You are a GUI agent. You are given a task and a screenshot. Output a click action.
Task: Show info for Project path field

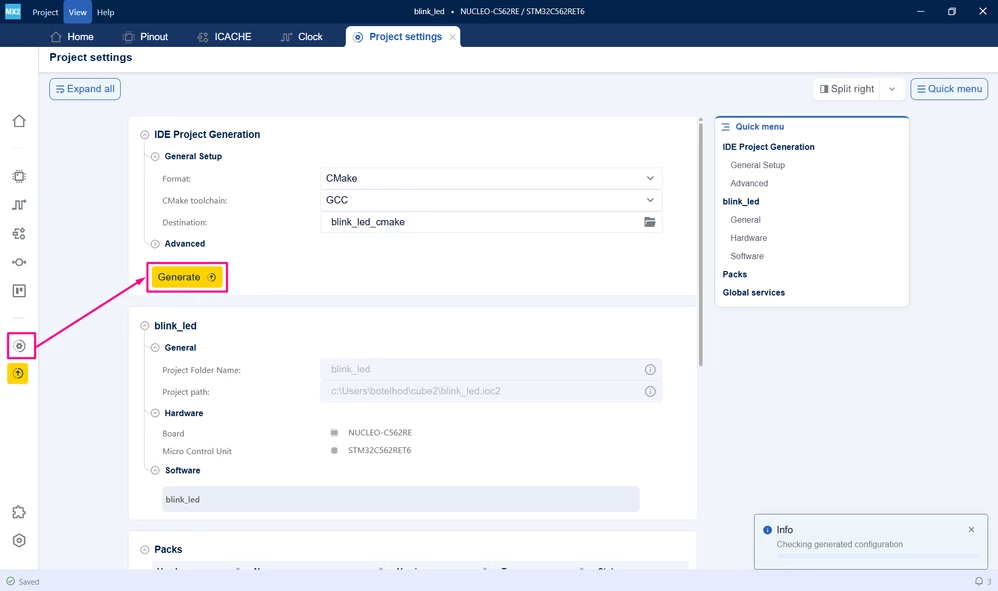click(650, 391)
